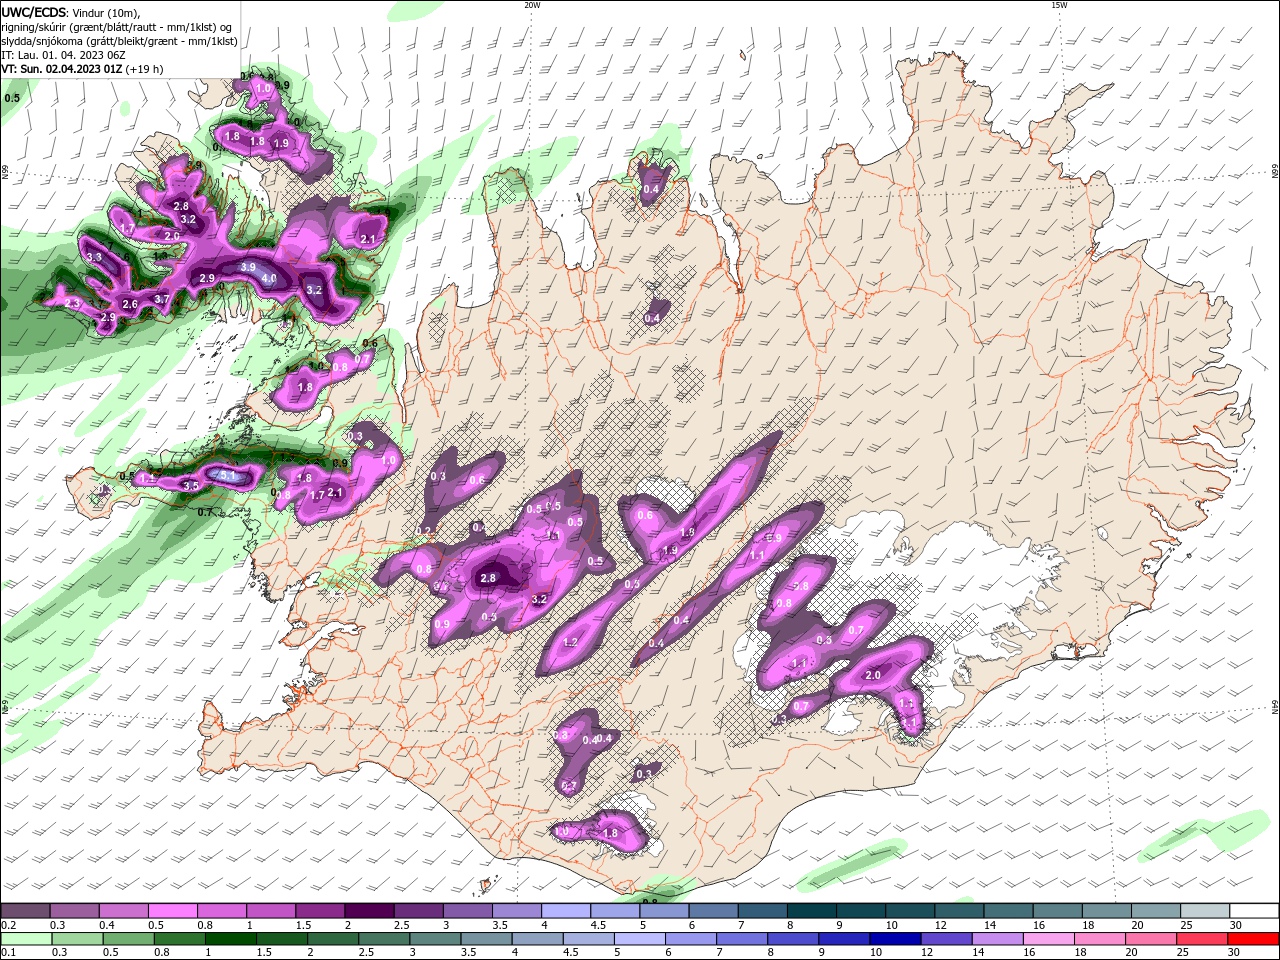
Task: Pick the bright pink snow swatch between 0.5 and 0.8
Action: click(x=172, y=911)
